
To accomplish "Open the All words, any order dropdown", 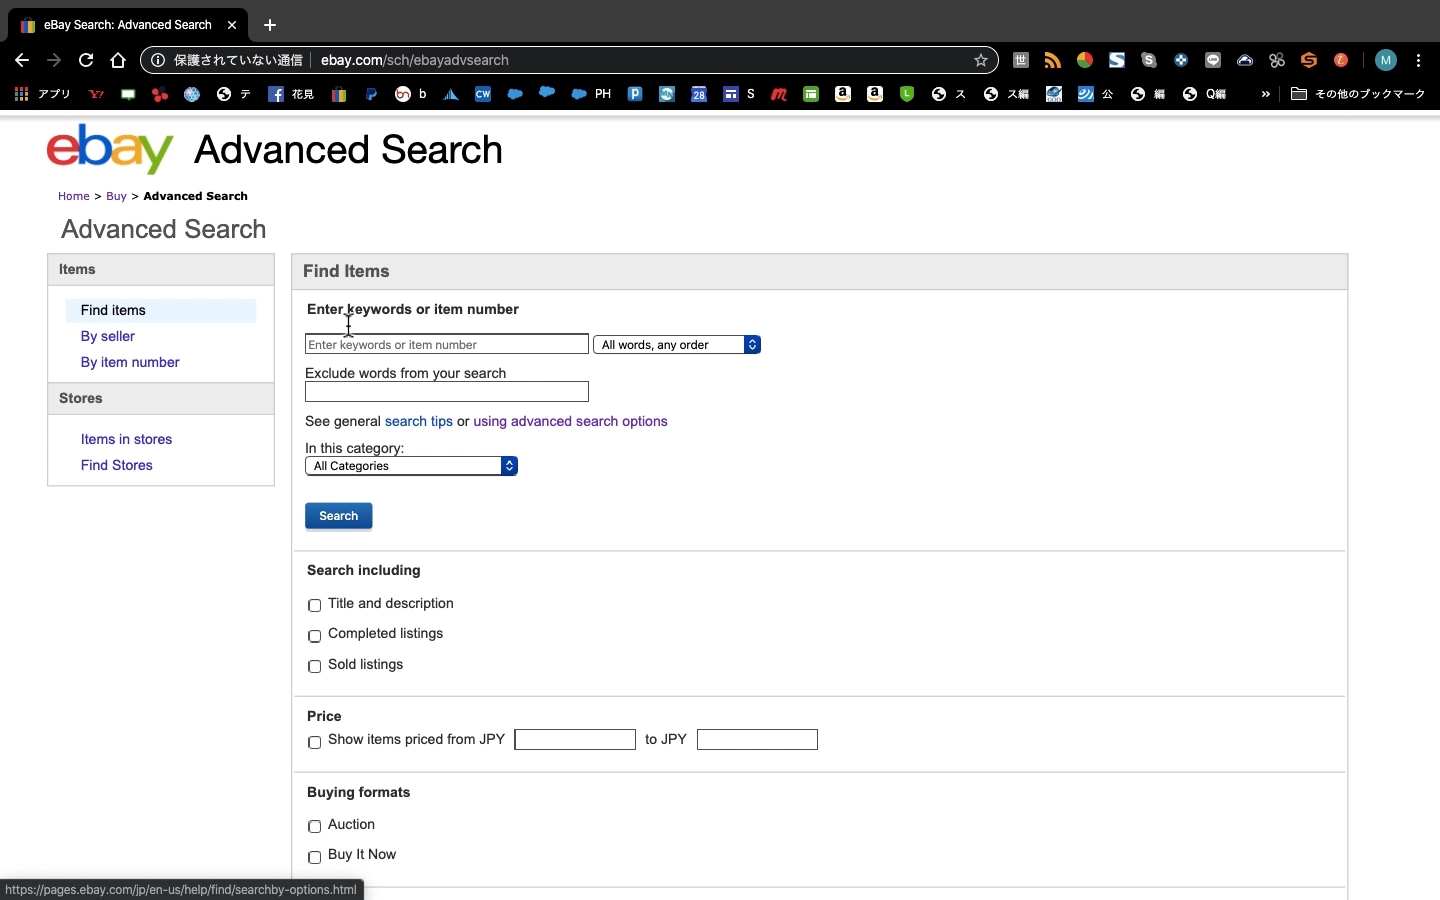I will click(677, 345).
